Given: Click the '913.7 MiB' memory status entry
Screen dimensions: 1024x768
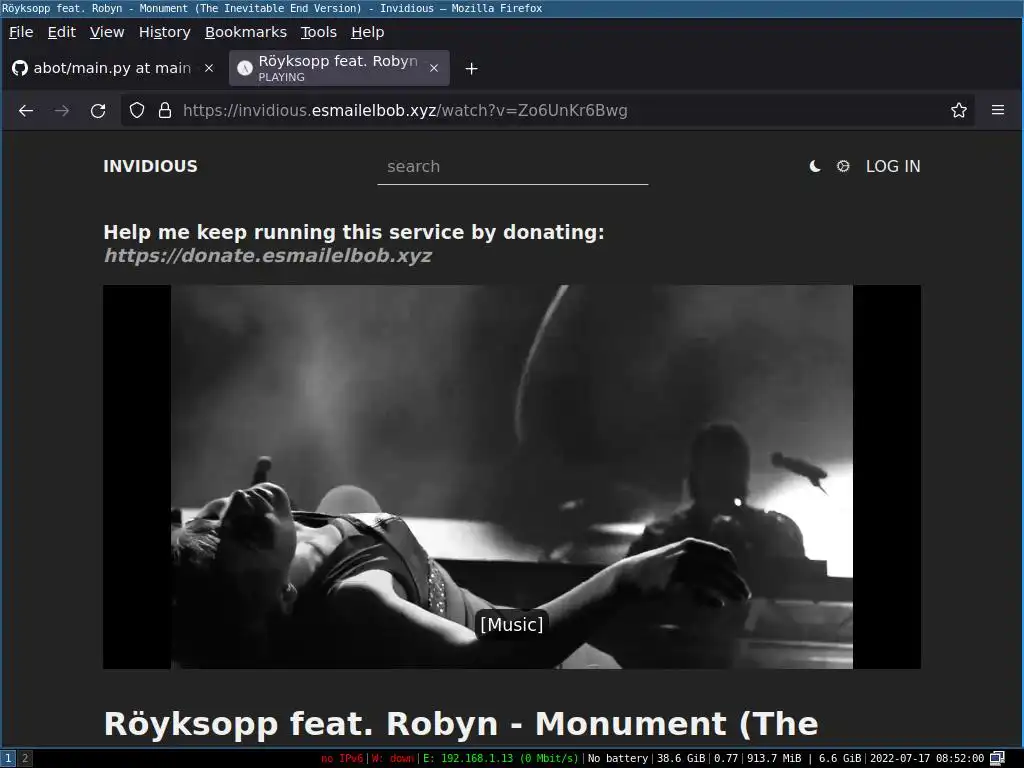Looking at the screenshot, I should pyautogui.click(x=774, y=758).
